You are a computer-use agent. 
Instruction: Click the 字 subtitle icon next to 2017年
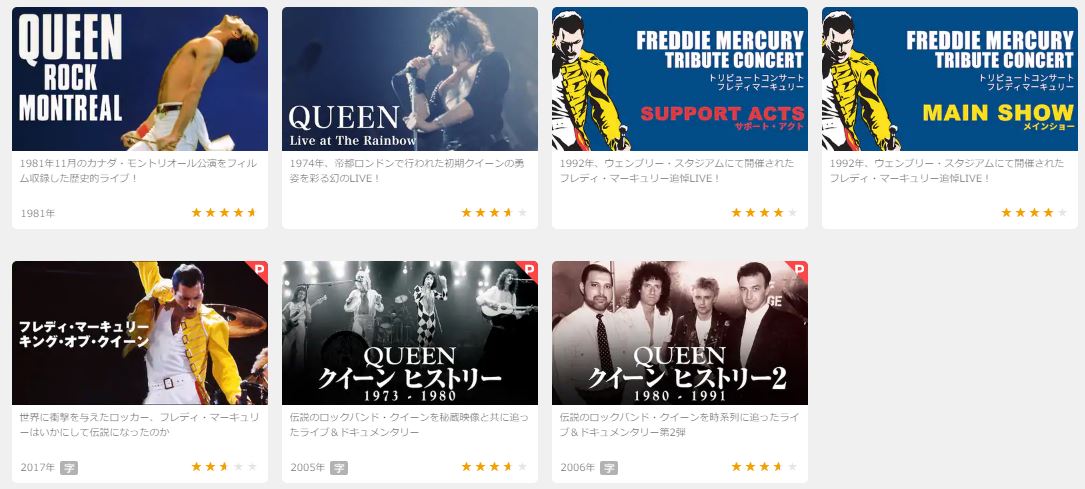(x=69, y=468)
